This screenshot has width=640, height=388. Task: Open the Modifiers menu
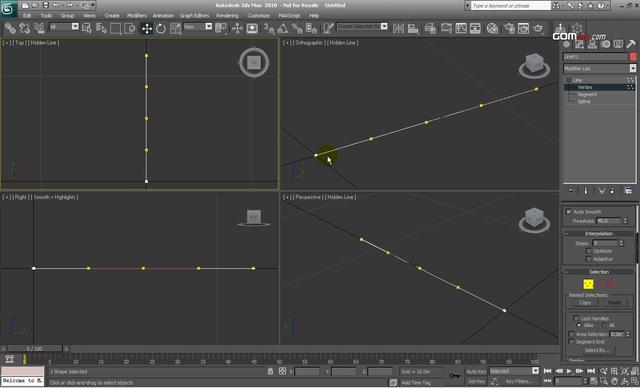tap(137, 16)
